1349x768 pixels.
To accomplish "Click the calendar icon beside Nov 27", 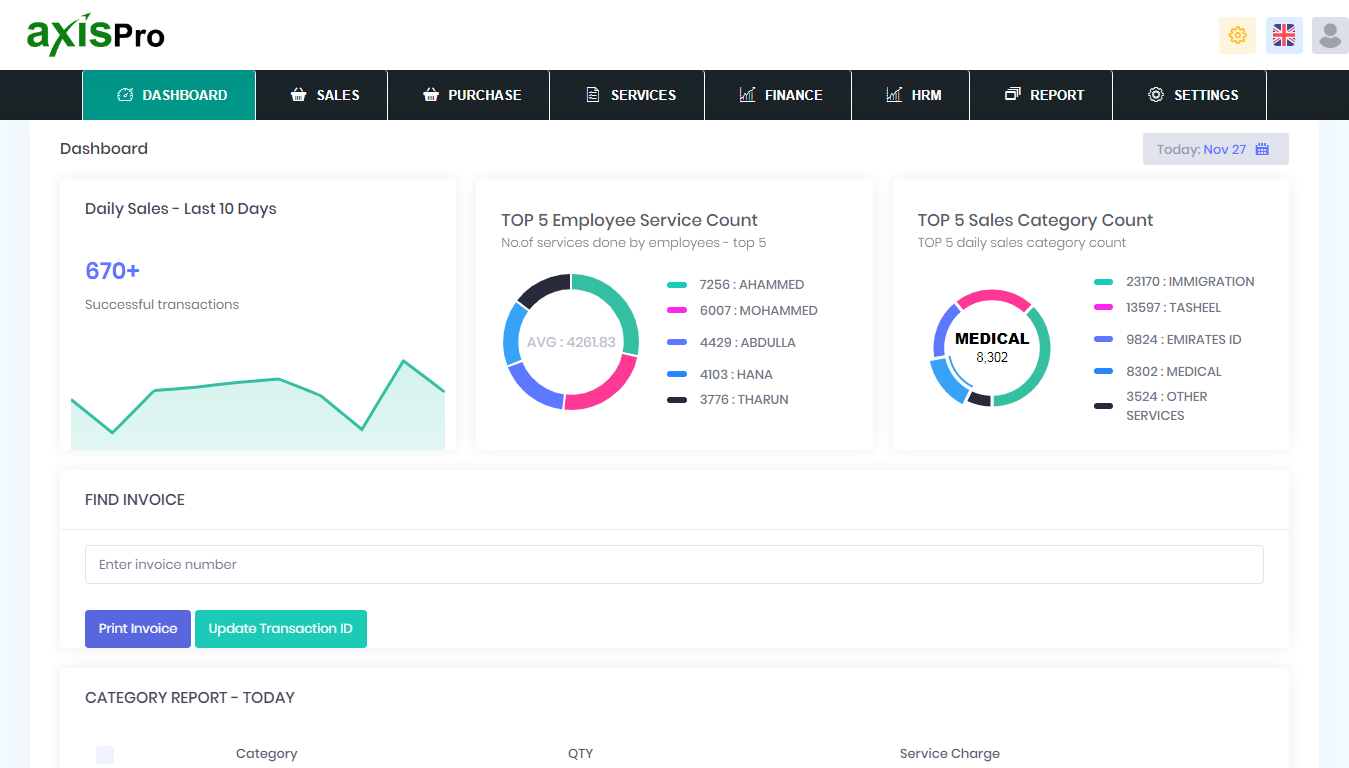I will click(x=1262, y=149).
